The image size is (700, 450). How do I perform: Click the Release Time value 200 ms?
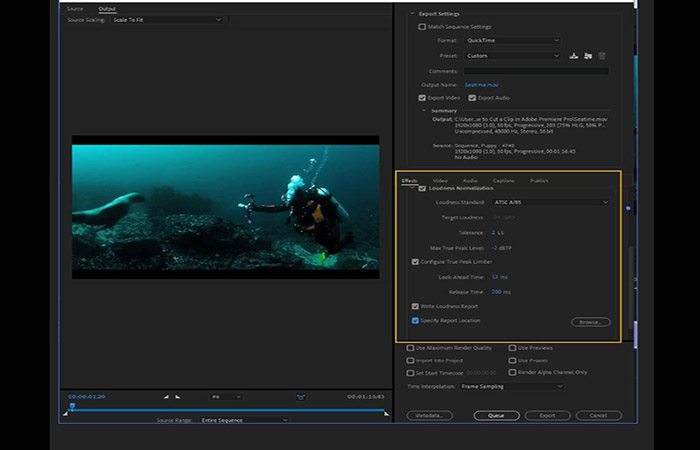tap(501, 292)
